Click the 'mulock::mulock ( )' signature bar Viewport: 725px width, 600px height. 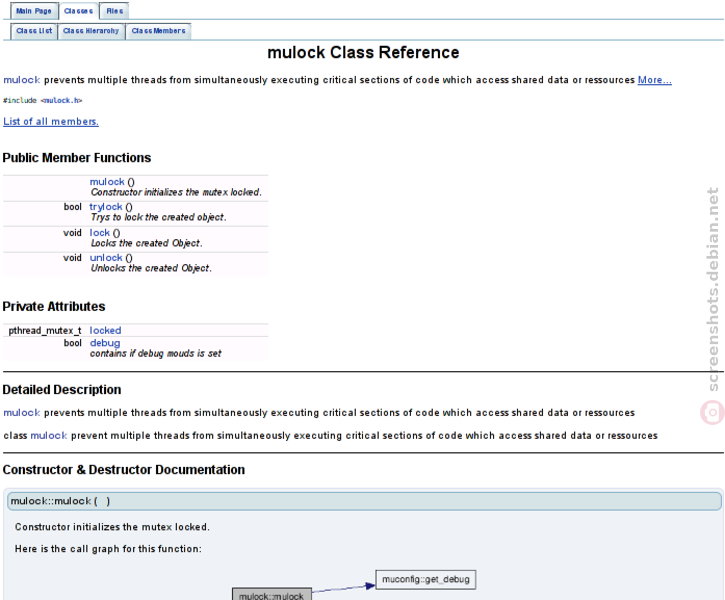tap(364, 502)
